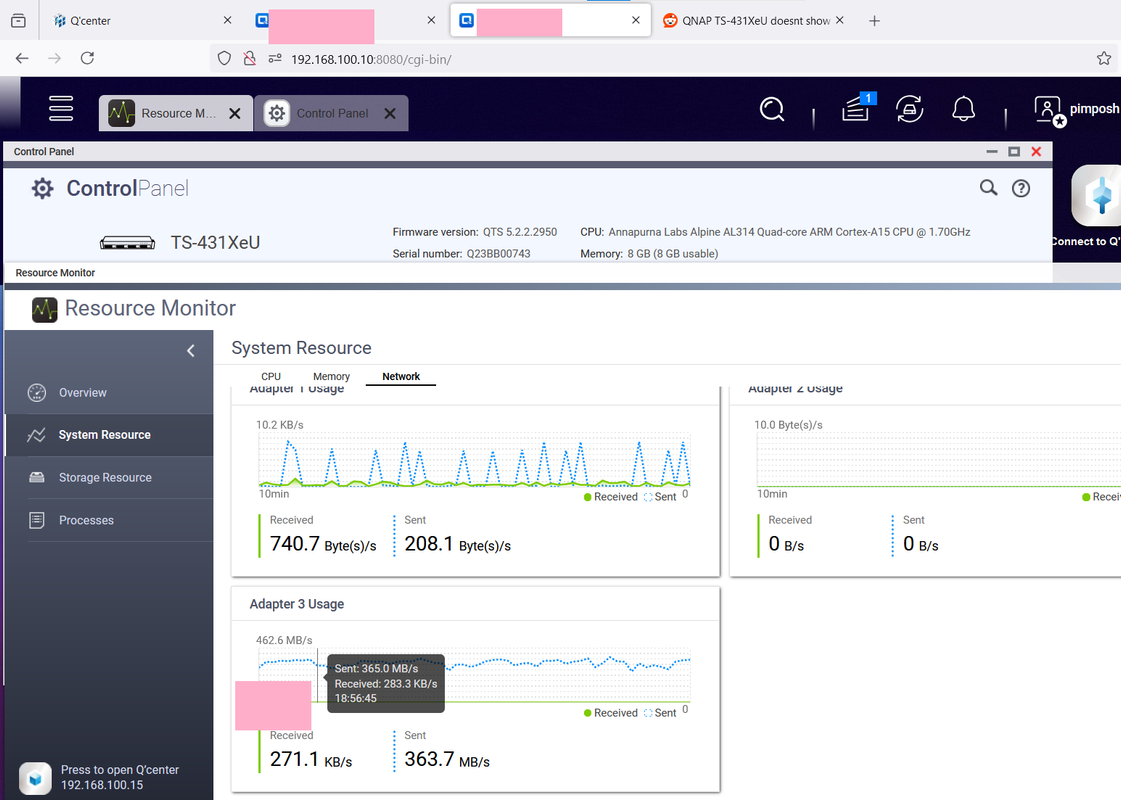Toggle Sent legend in Adapter 3 chart
Viewport: 1121px width, 800px height.
point(660,713)
